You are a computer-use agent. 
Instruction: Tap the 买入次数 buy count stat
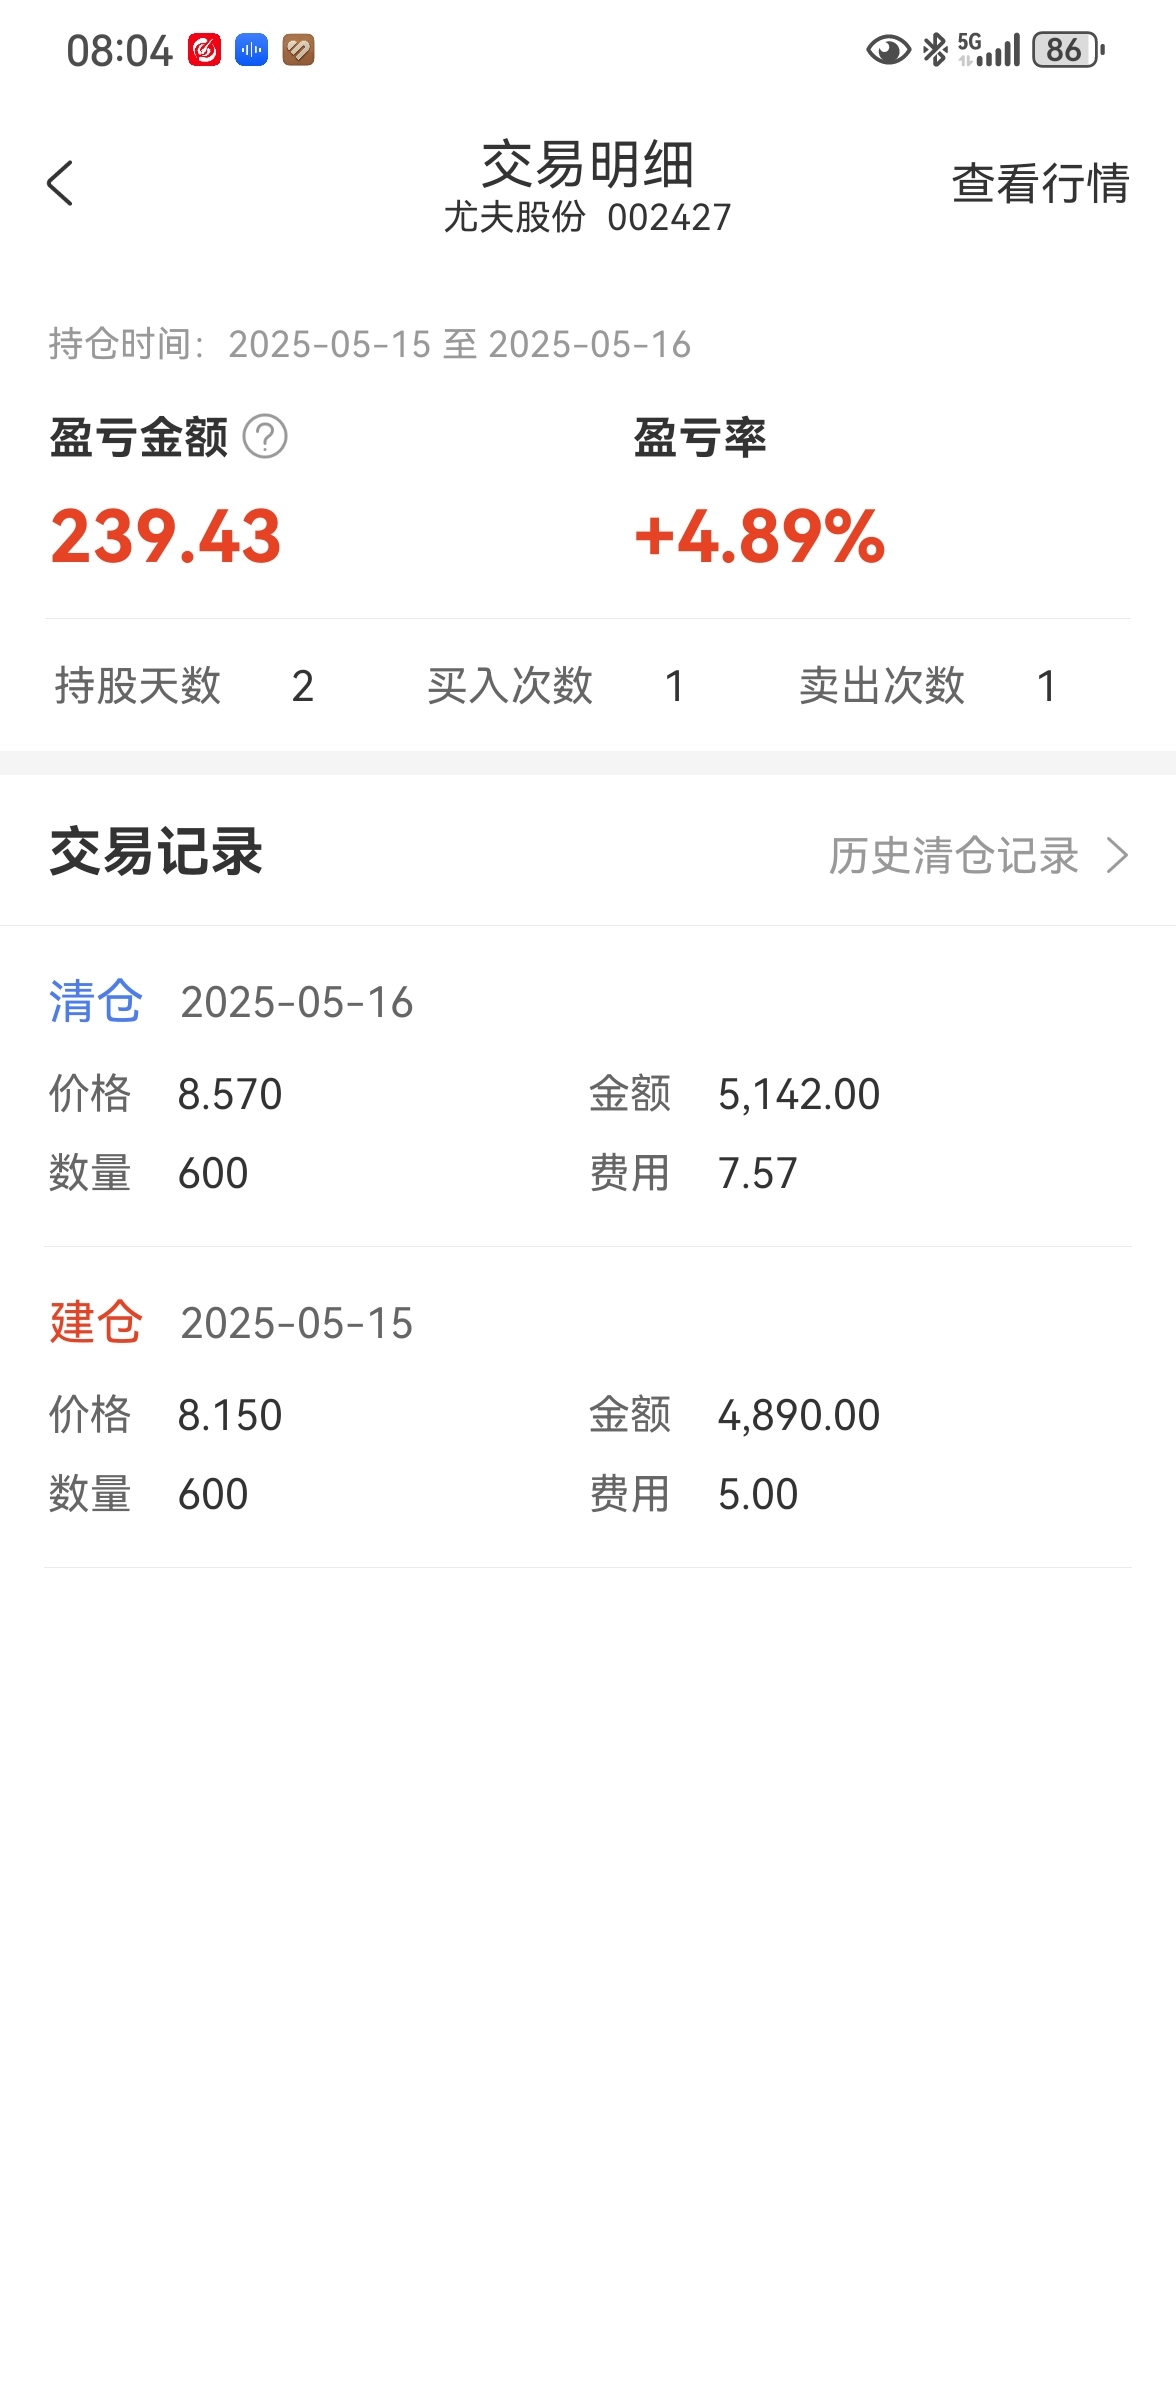coord(557,686)
